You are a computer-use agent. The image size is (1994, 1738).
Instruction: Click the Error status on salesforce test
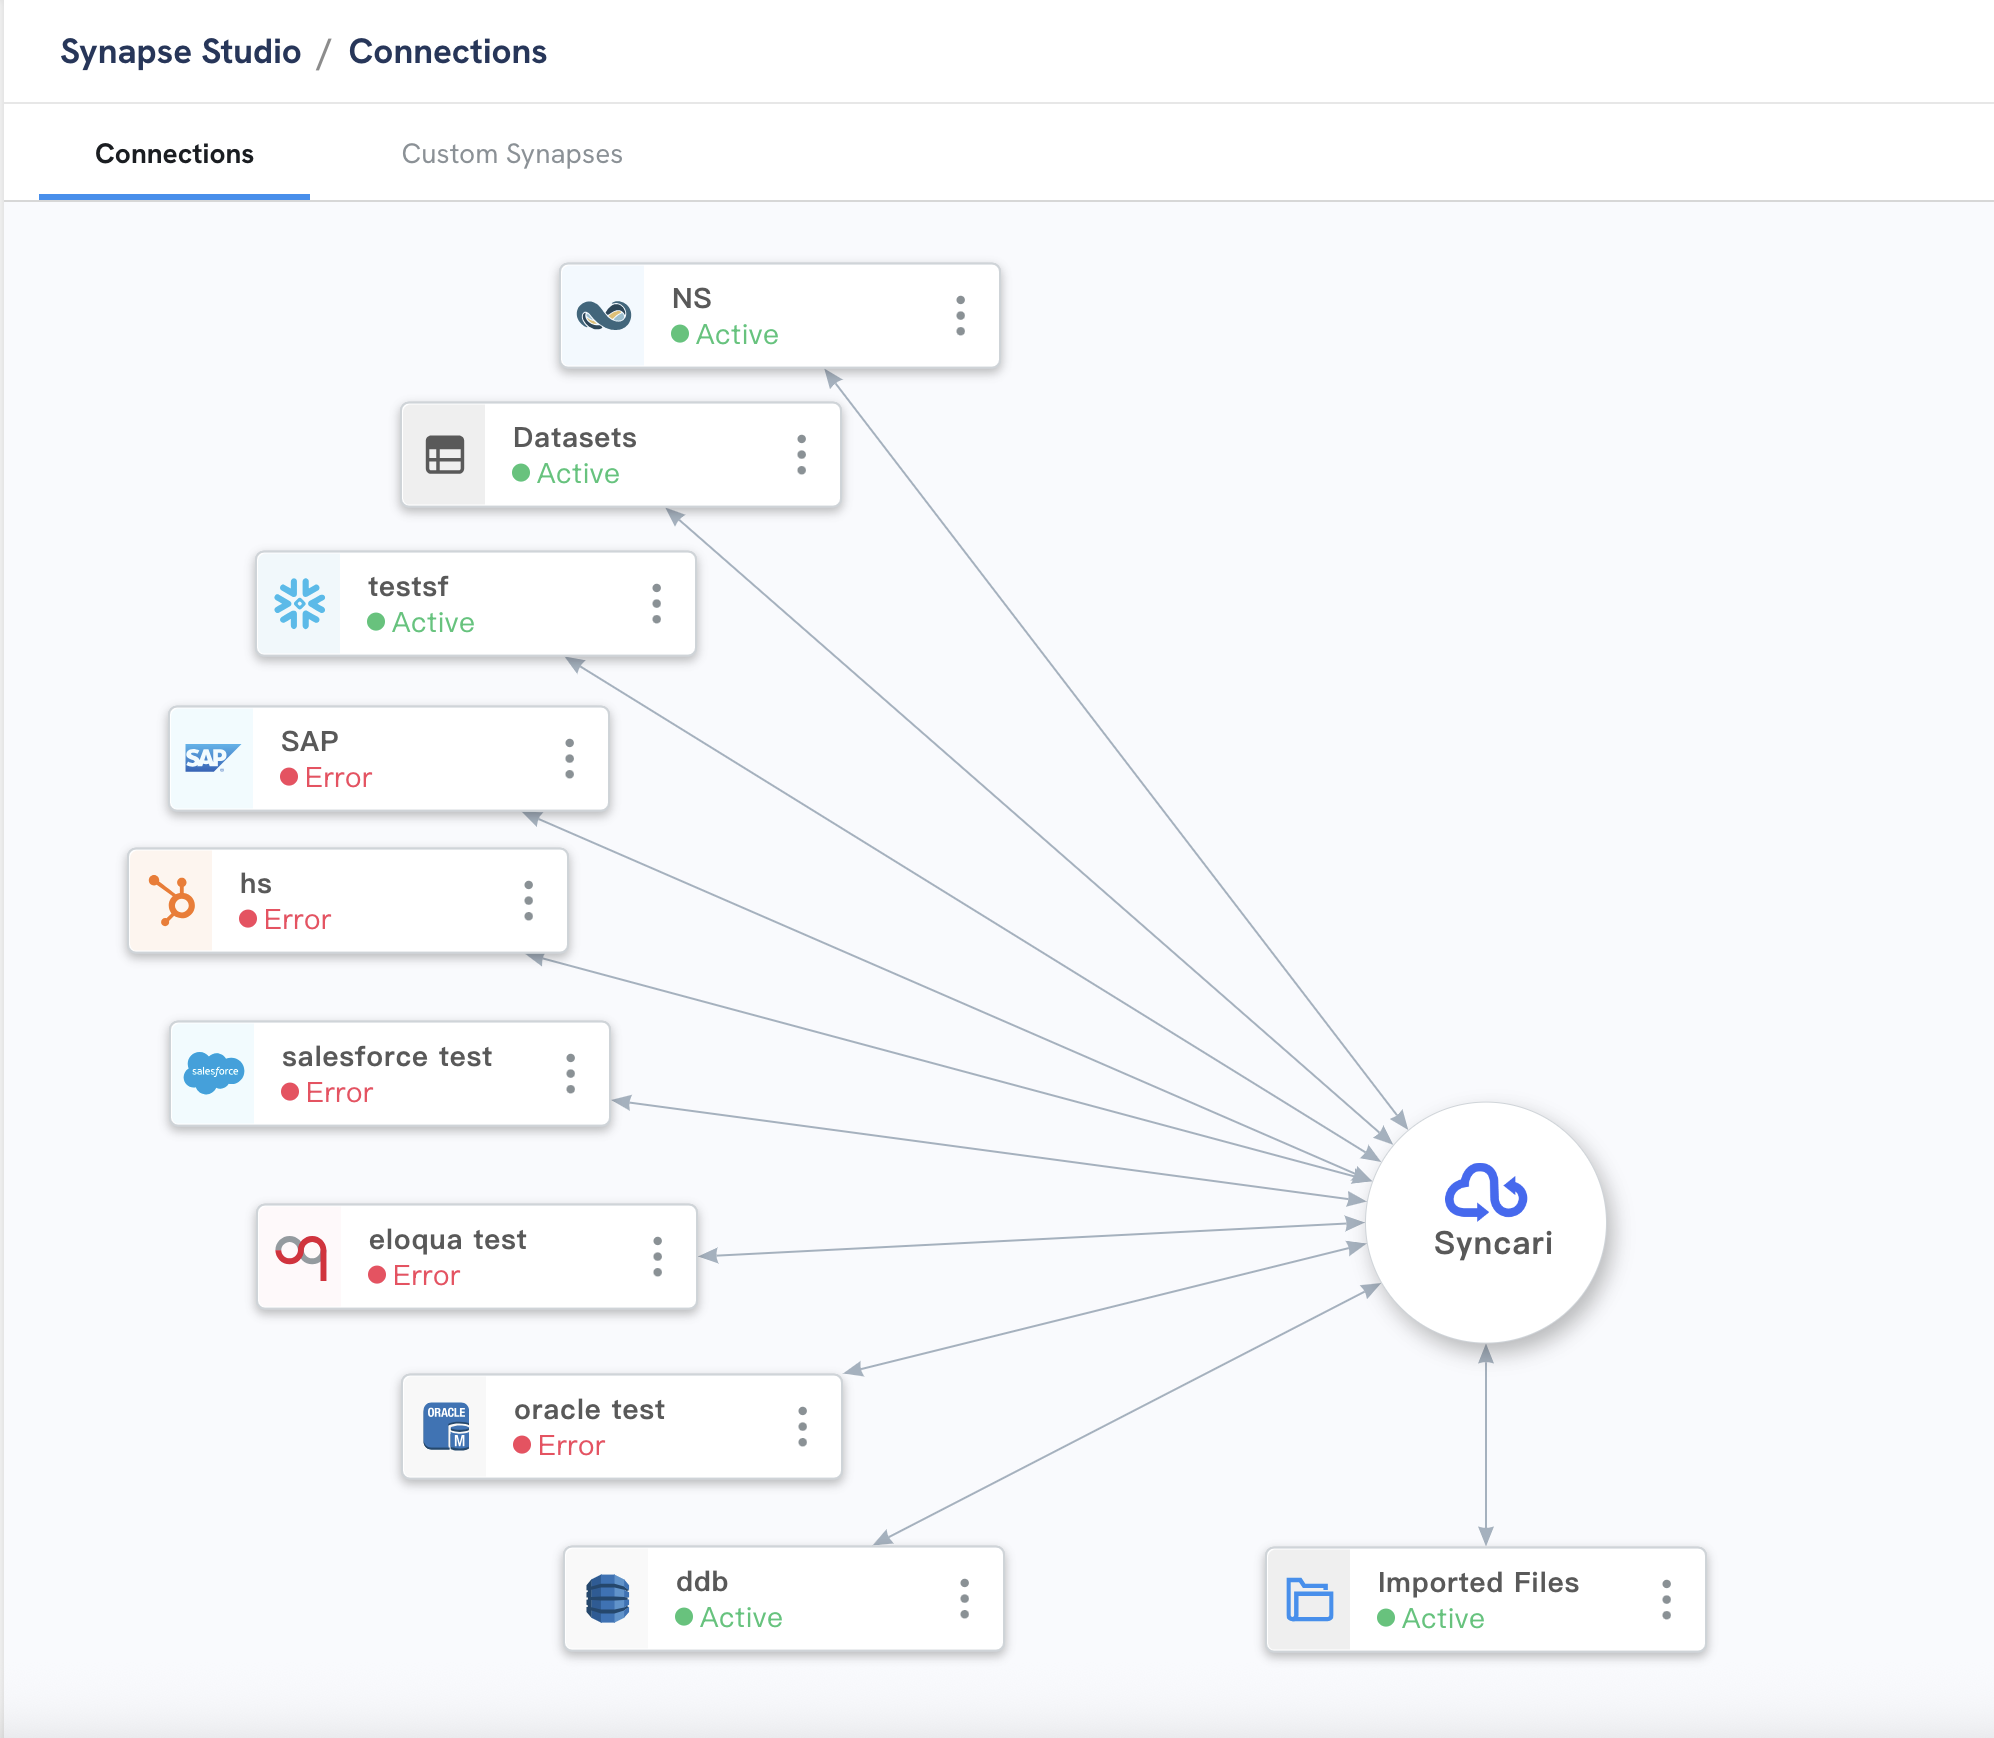click(x=327, y=1092)
